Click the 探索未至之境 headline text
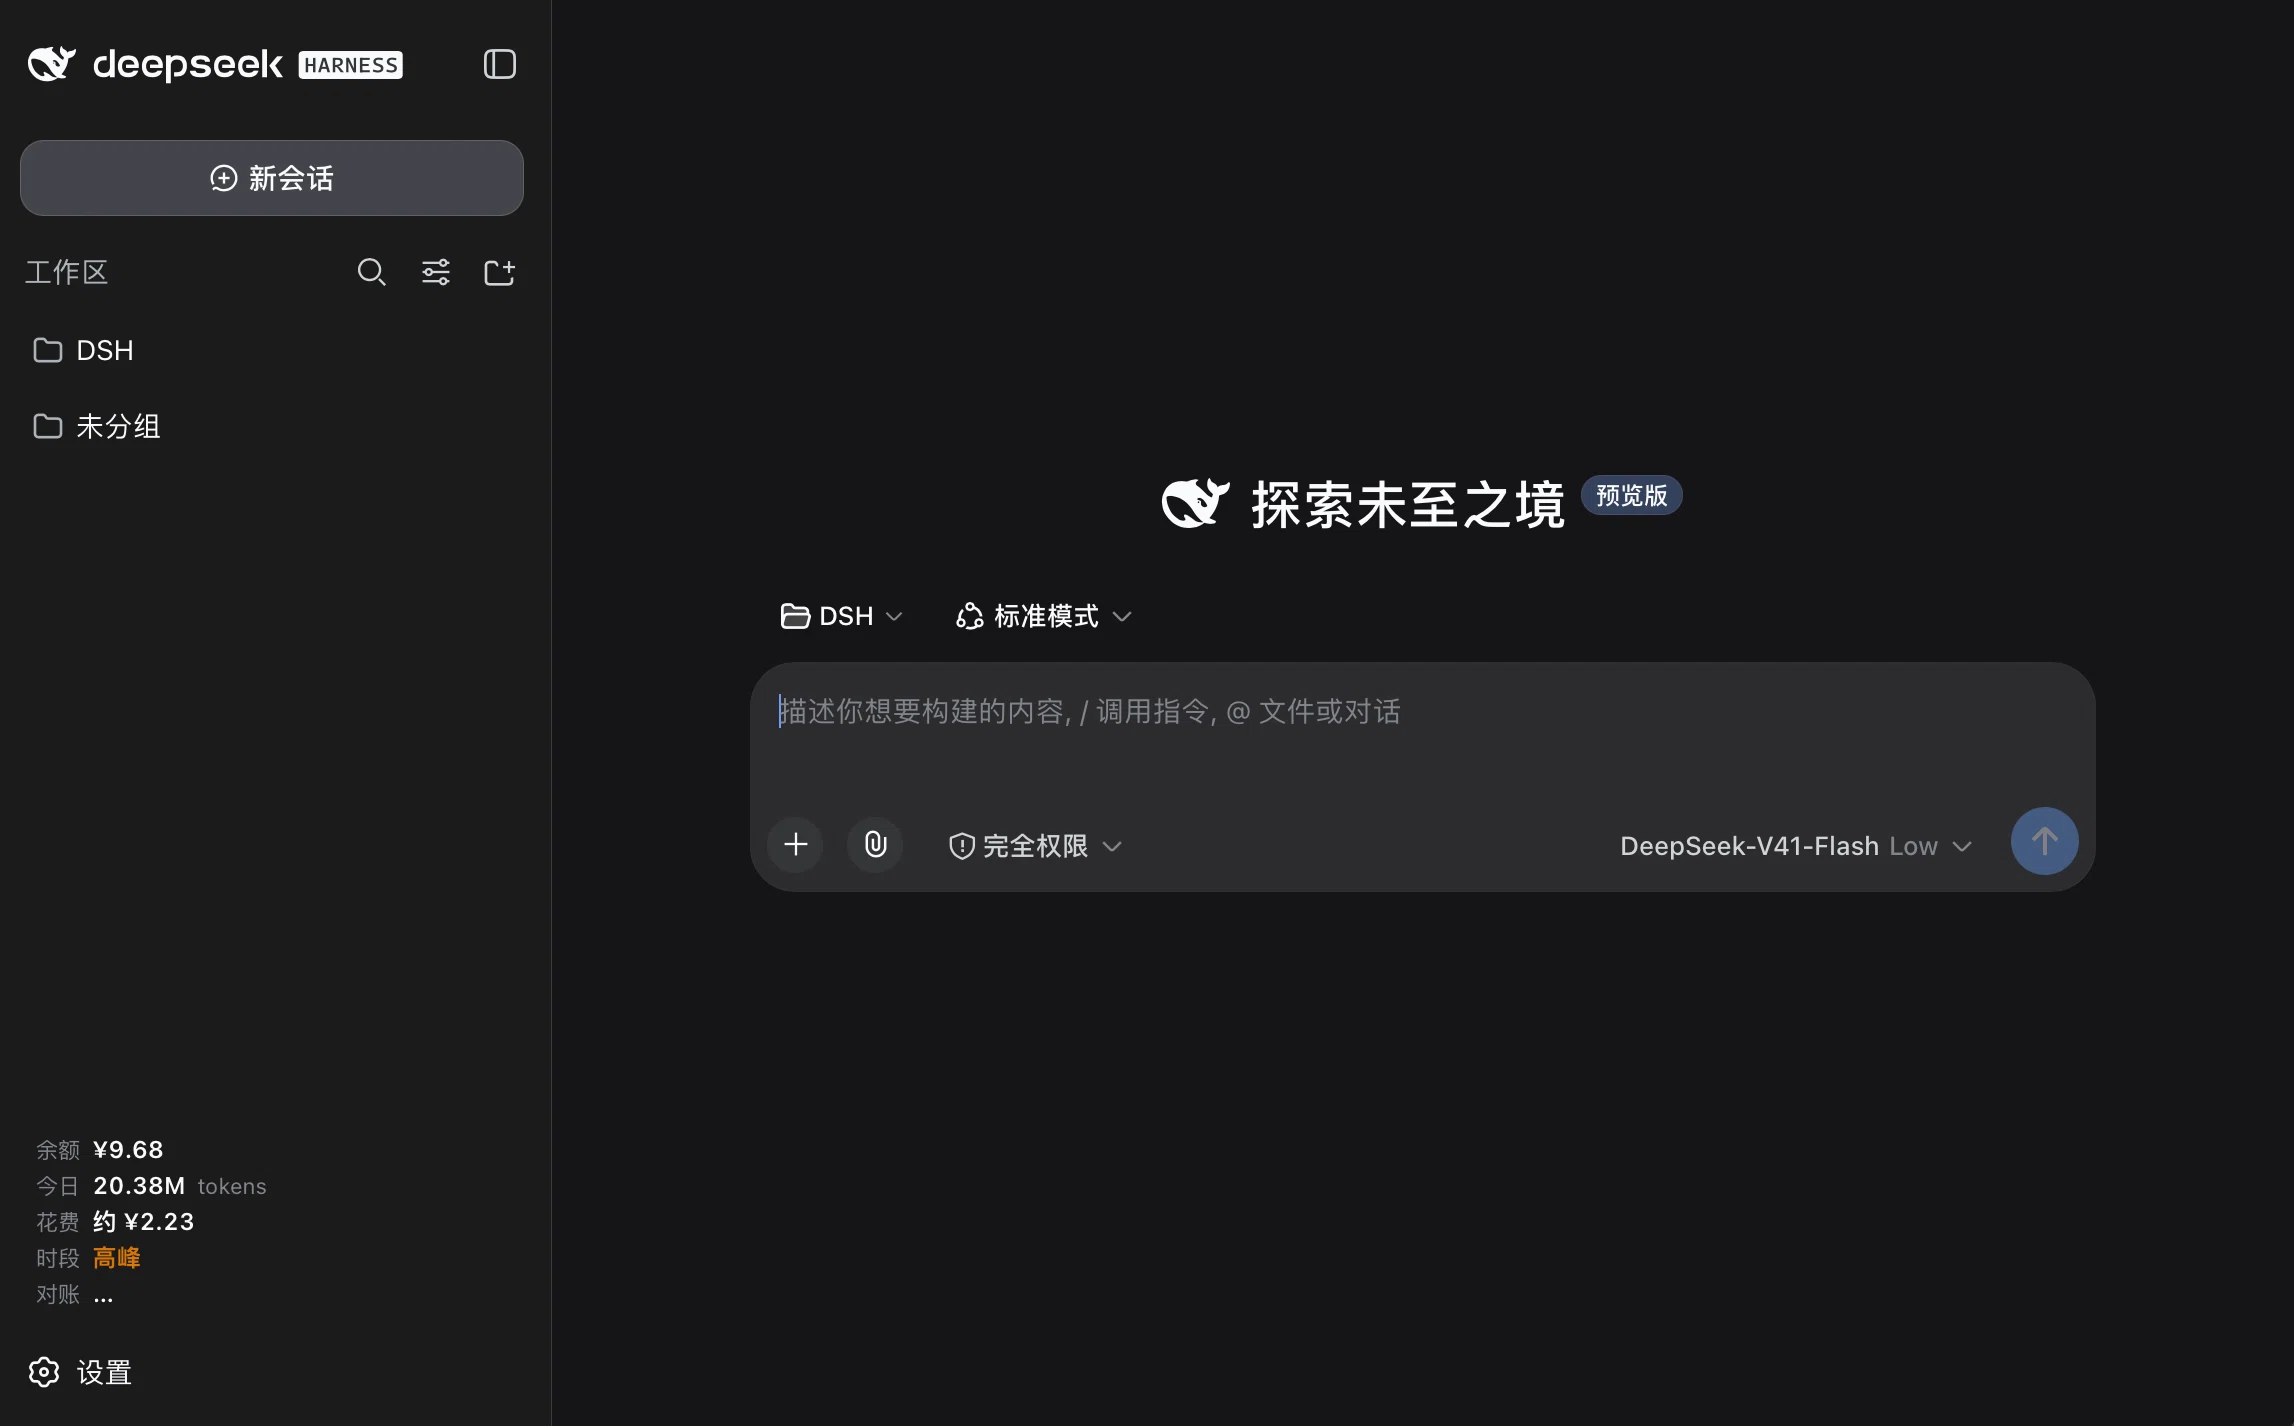Screen dimensions: 2294x1426 1408,504
